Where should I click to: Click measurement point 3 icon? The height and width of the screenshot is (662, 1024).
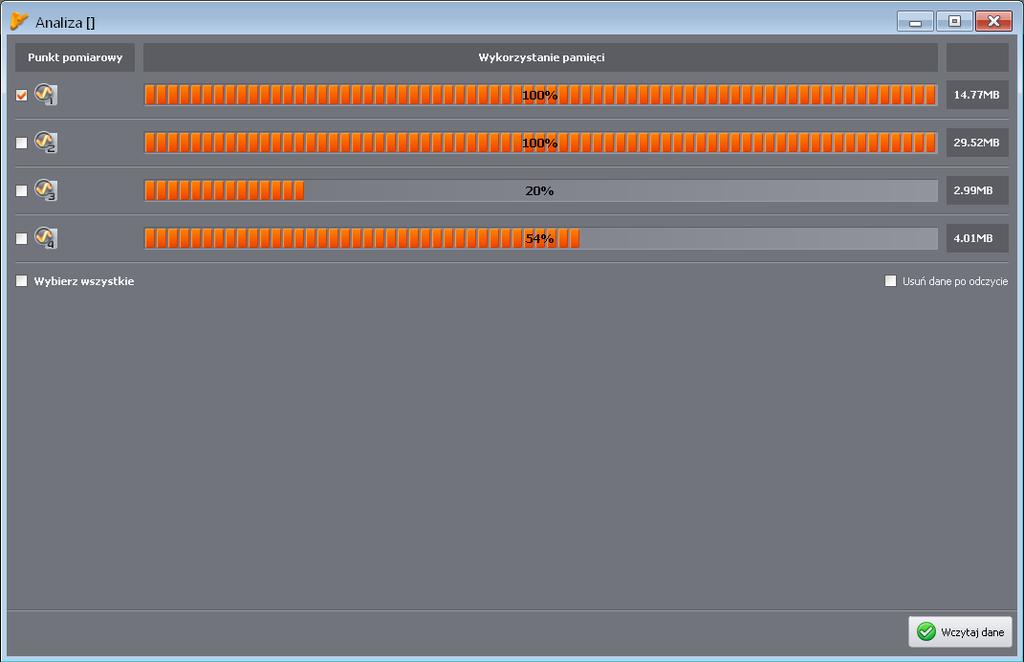[x=46, y=190]
